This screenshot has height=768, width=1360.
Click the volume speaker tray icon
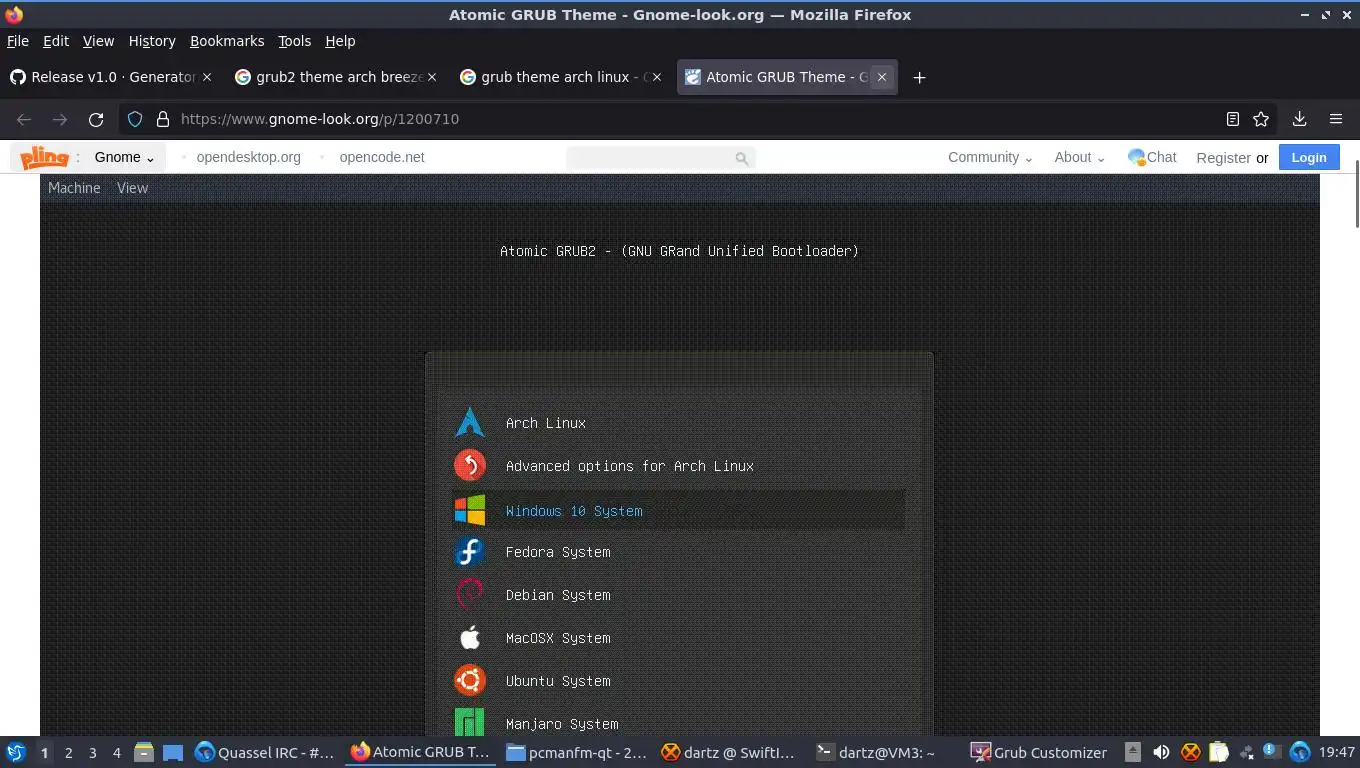pyautogui.click(x=1161, y=752)
